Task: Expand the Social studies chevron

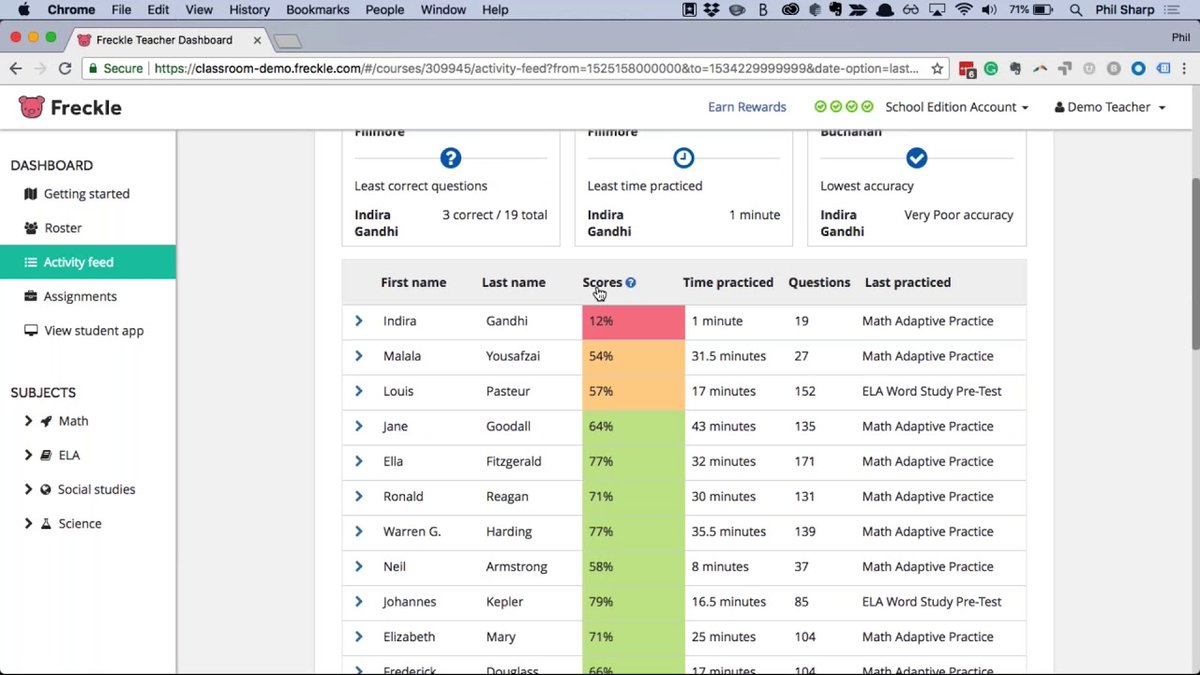Action: pos(28,489)
